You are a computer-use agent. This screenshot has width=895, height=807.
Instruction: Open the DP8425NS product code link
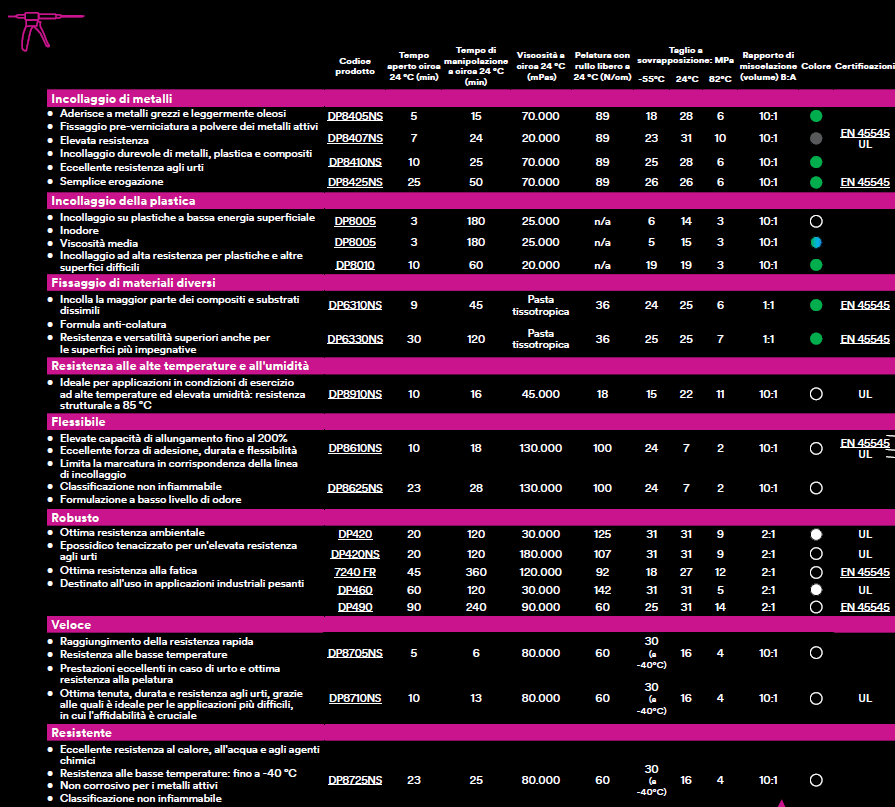[355, 182]
